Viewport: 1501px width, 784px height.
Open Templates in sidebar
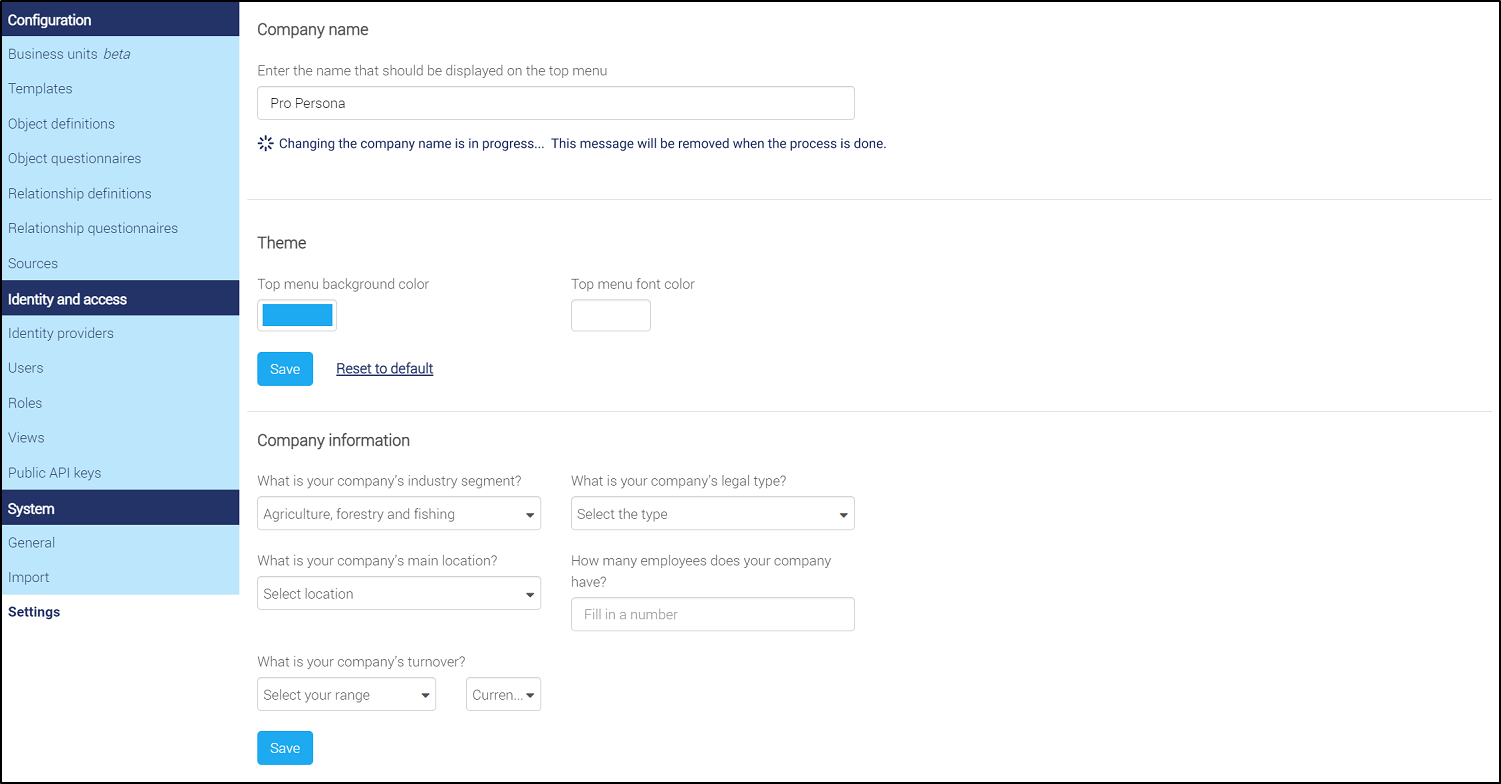(x=40, y=89)
